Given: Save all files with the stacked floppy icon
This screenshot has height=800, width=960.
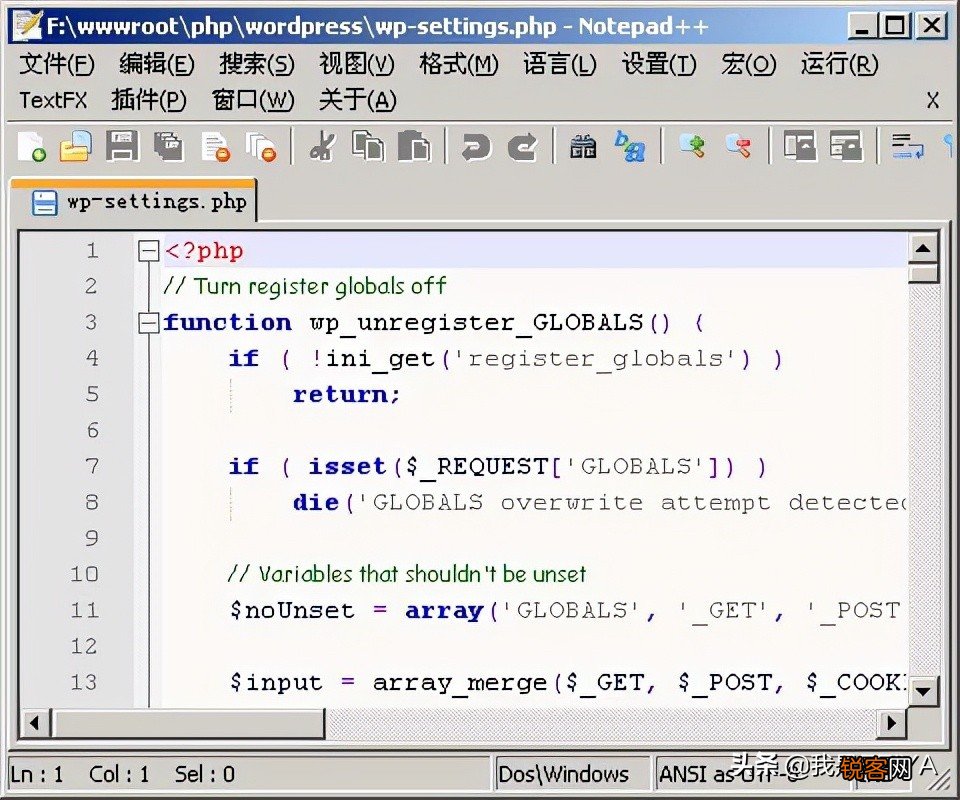Looking at the screenshot, I should pyautogui.click(x=169, y=146).
